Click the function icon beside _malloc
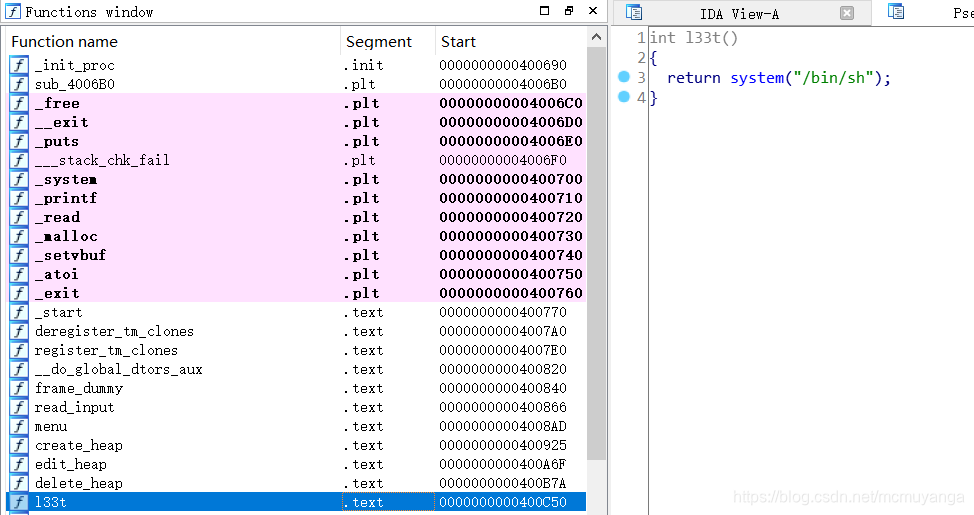 19,236
